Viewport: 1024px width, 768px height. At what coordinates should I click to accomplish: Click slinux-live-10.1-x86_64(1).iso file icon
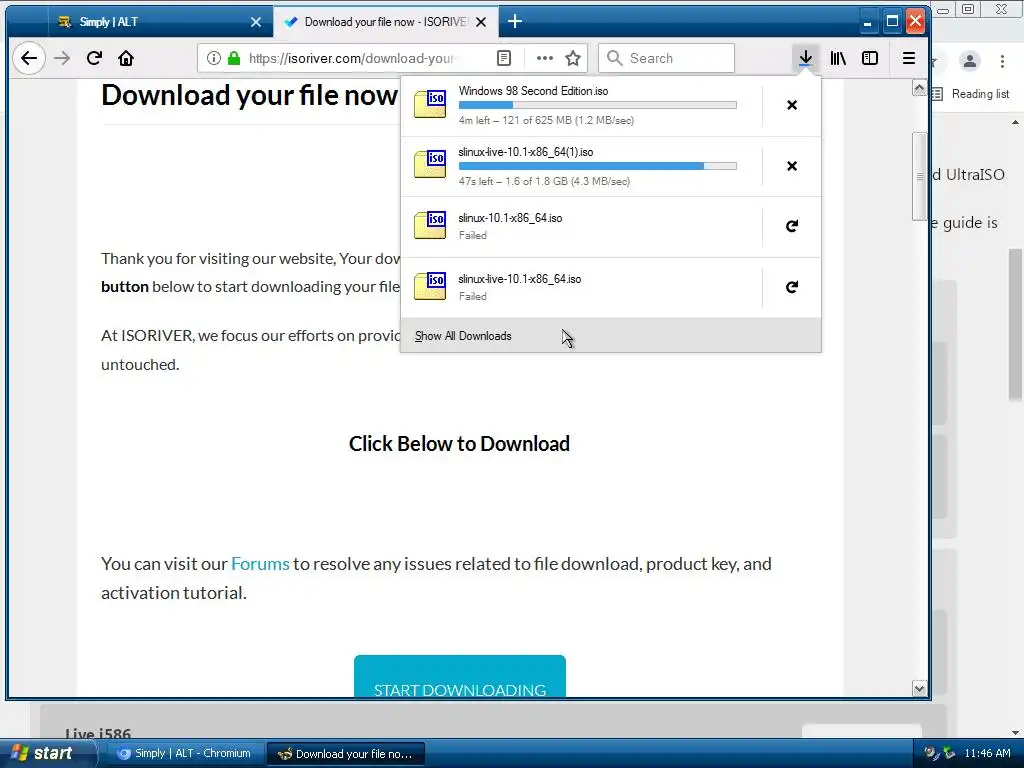430,165
